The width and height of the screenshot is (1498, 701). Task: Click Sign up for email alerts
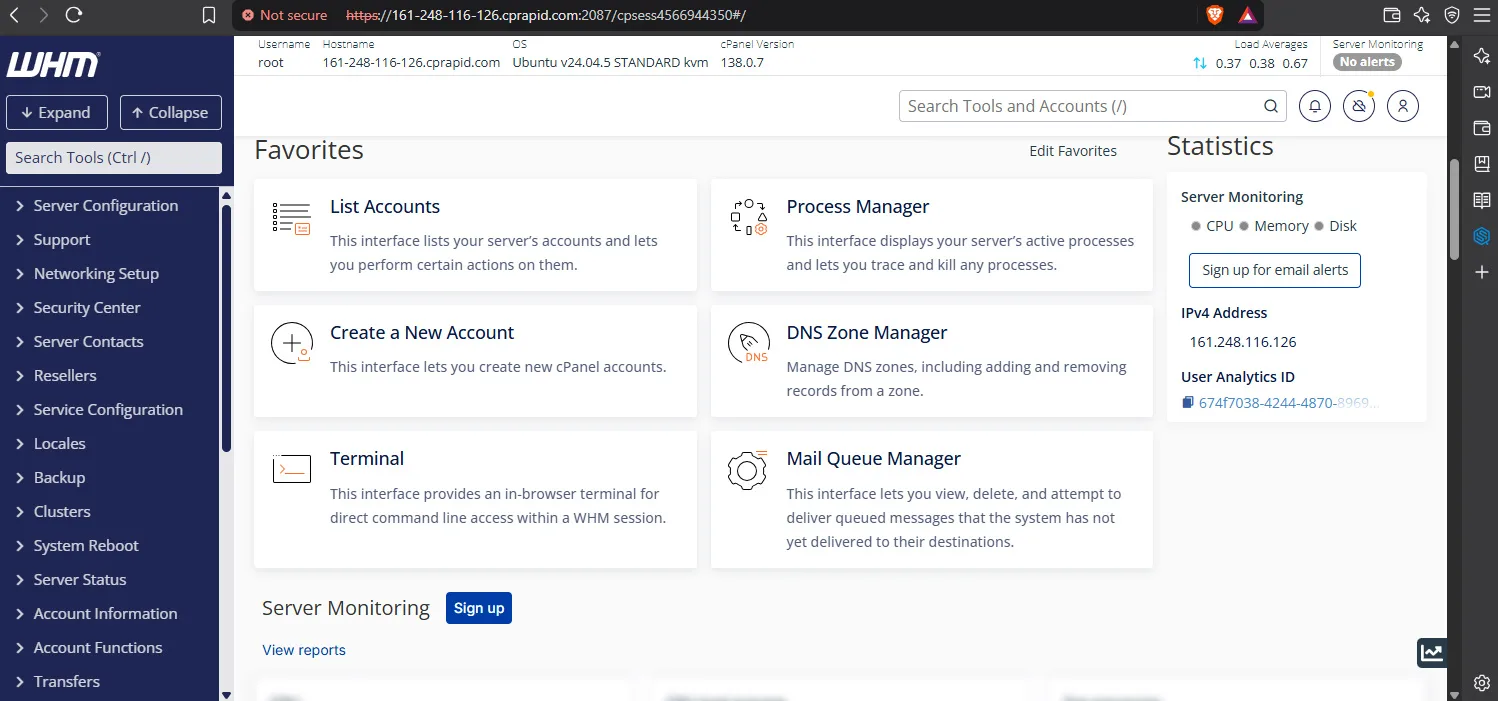point(1275,270)
